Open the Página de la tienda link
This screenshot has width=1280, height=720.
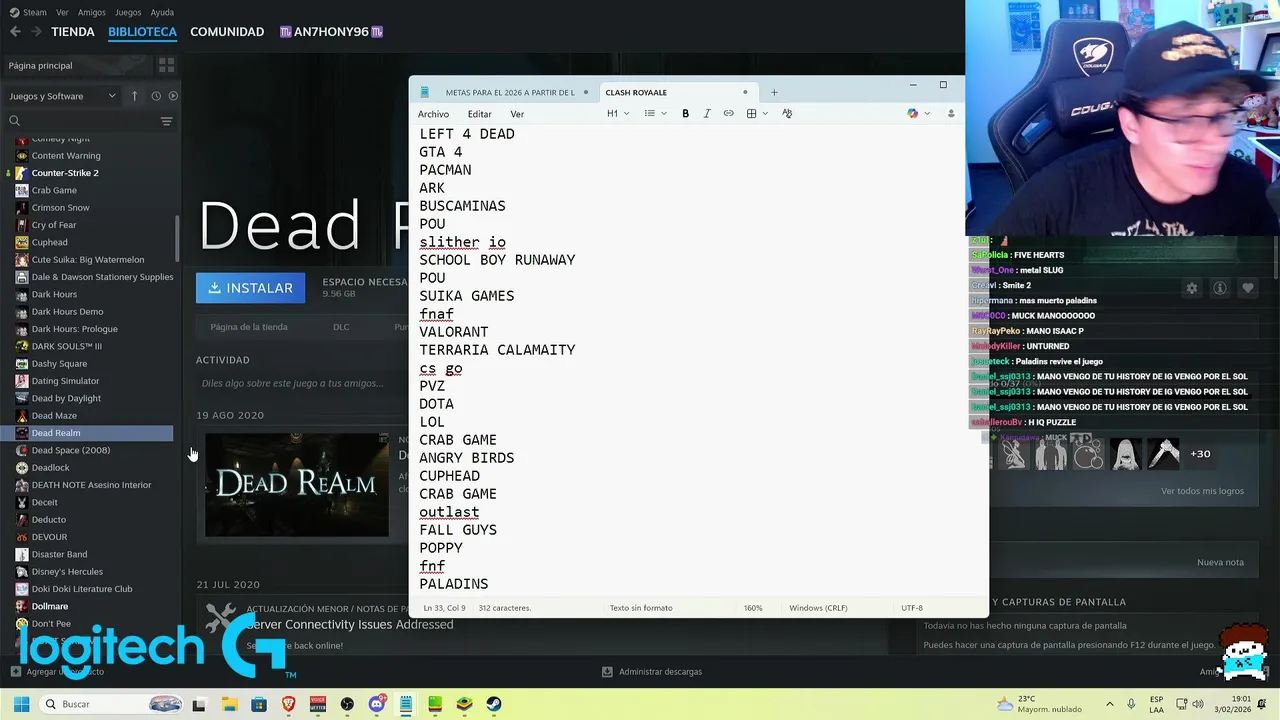[249, 327]
